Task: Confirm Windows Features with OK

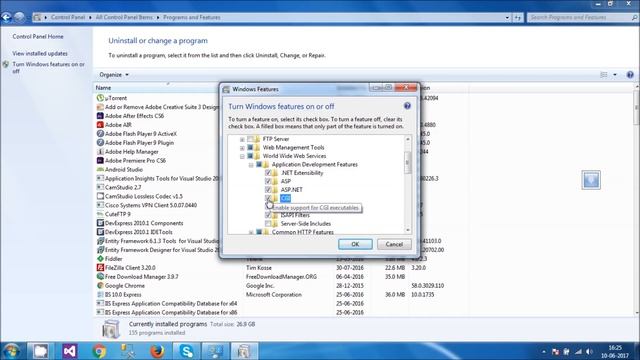Action: point(355,244)
